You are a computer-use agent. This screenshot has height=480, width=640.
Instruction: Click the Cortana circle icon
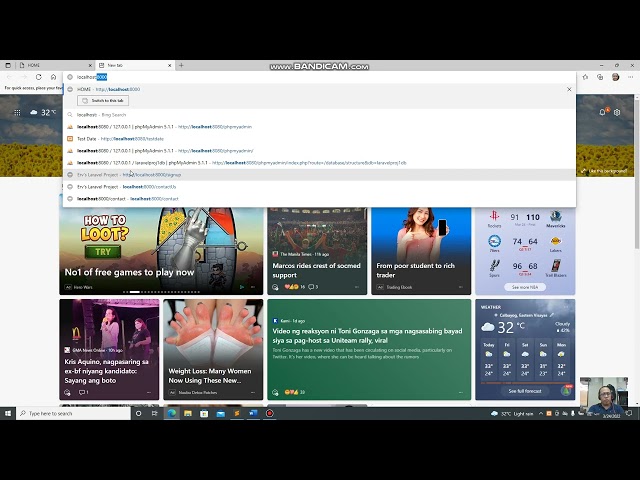tap(138, 413)
